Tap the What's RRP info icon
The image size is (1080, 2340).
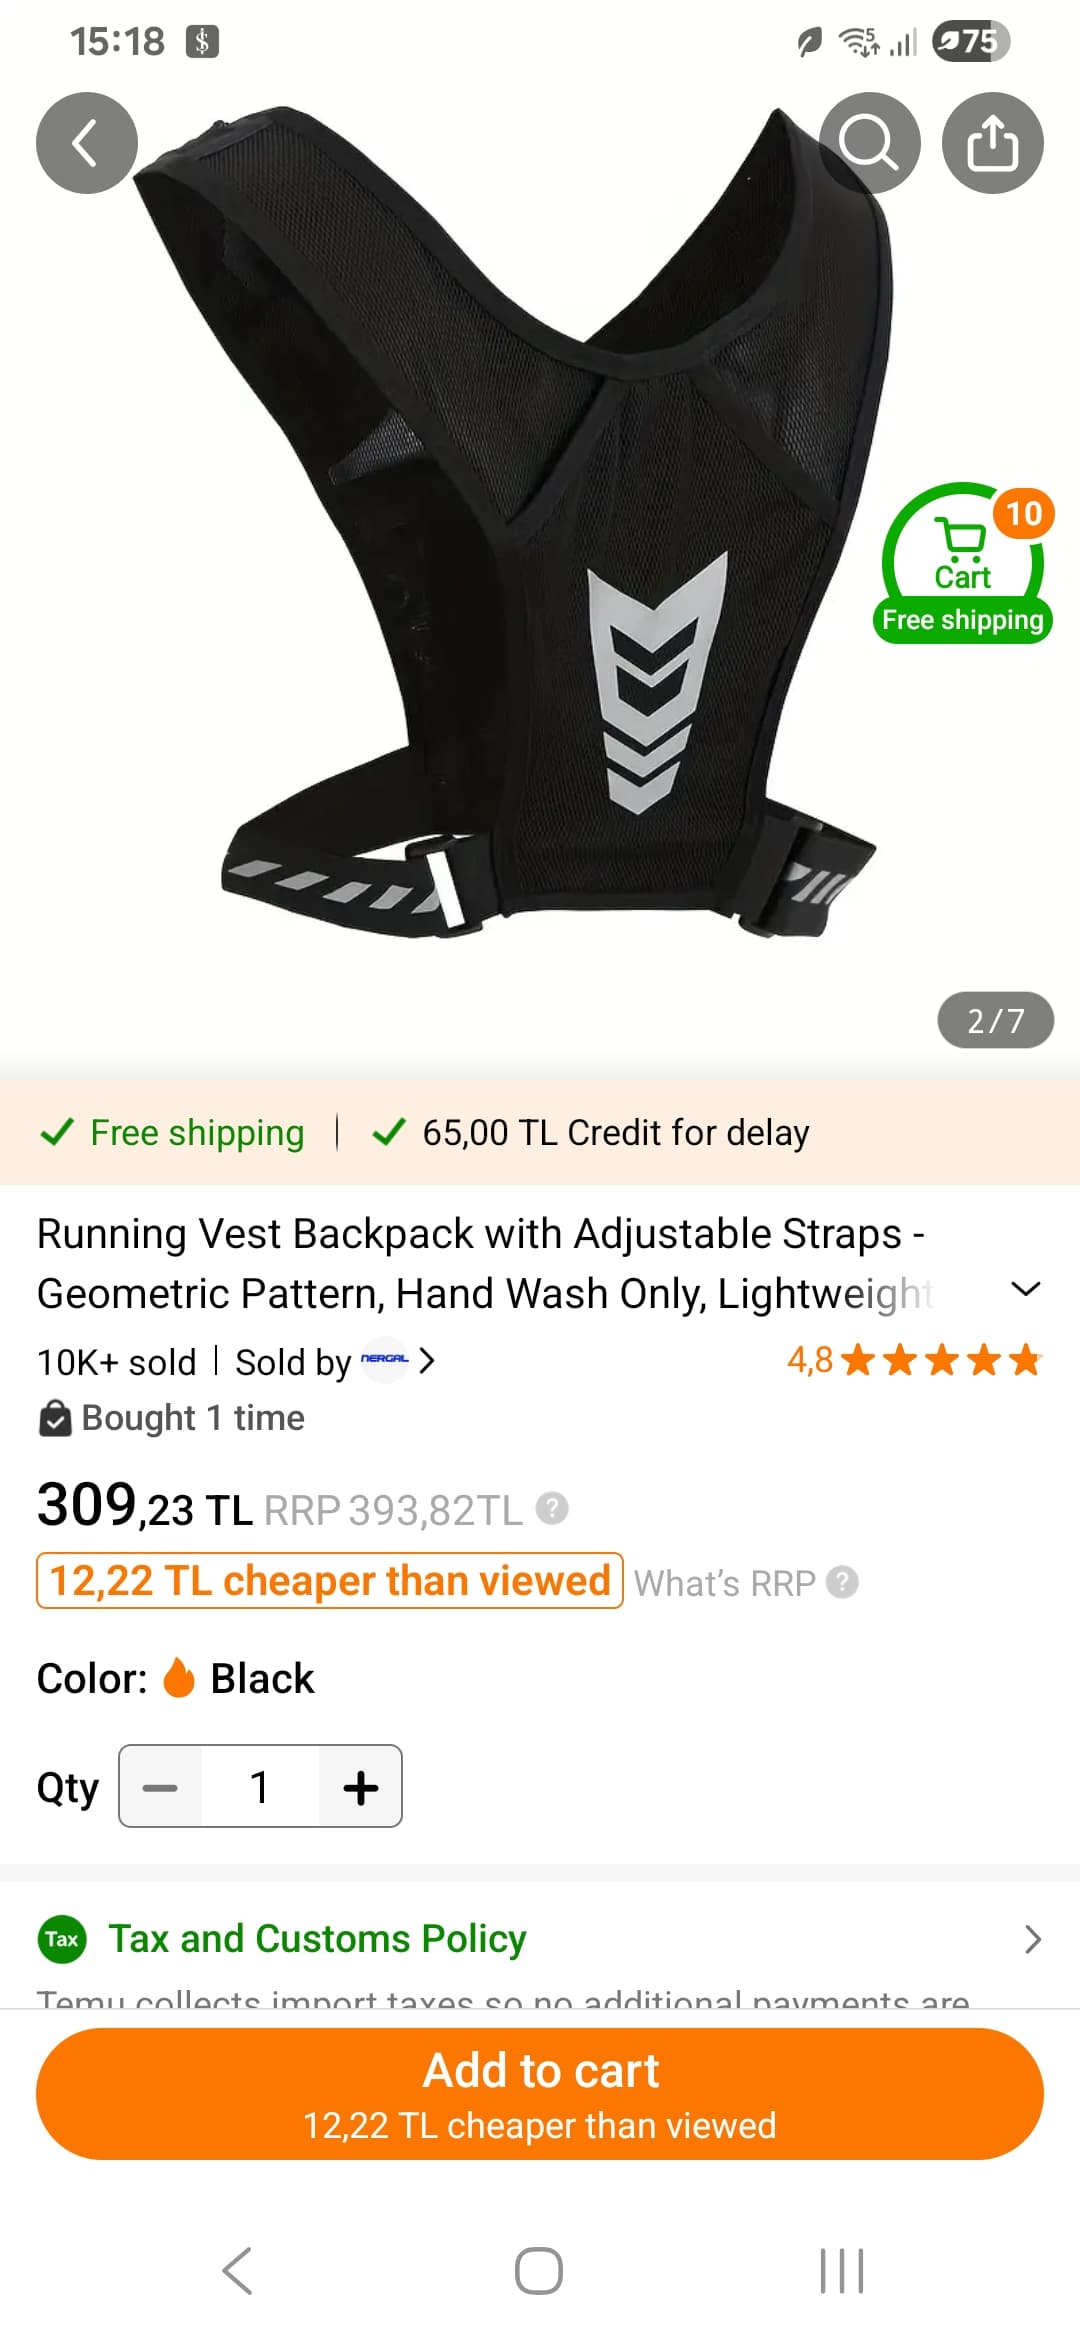pos(843,1582)
